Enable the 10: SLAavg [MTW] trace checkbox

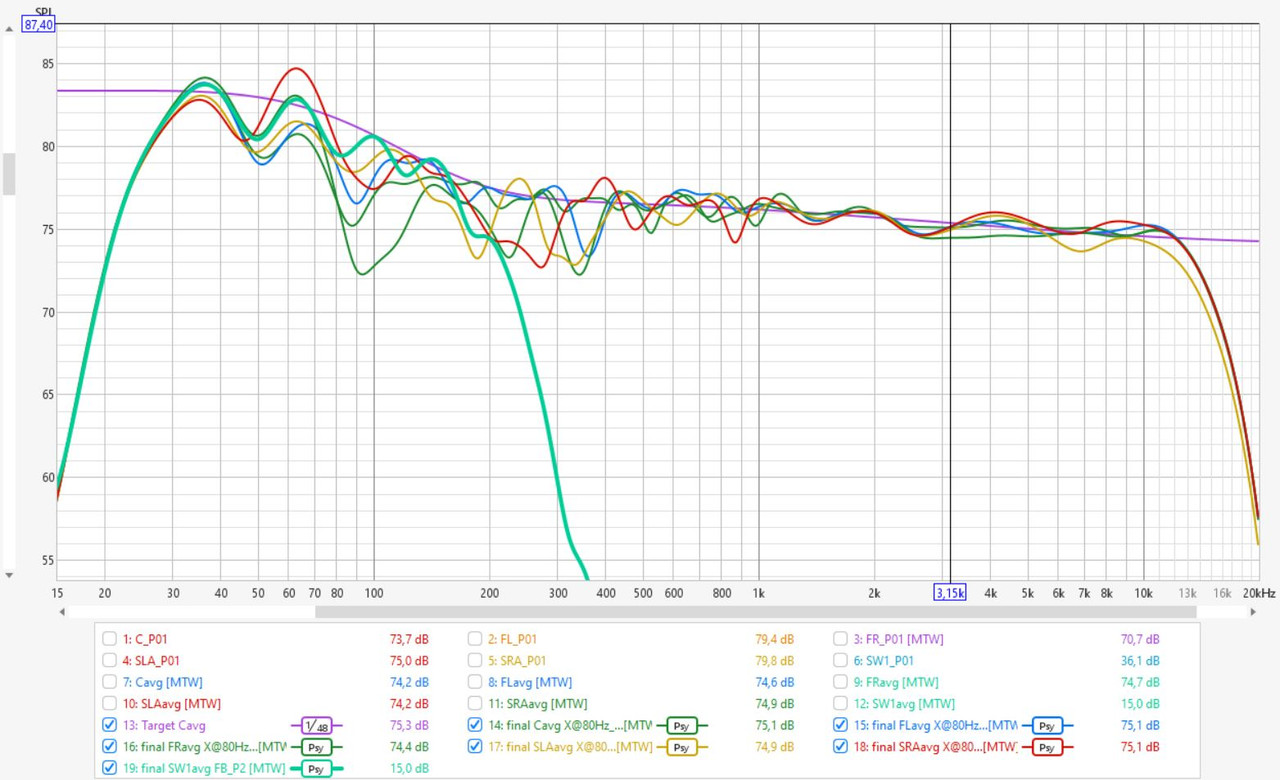tap(109, 704)
